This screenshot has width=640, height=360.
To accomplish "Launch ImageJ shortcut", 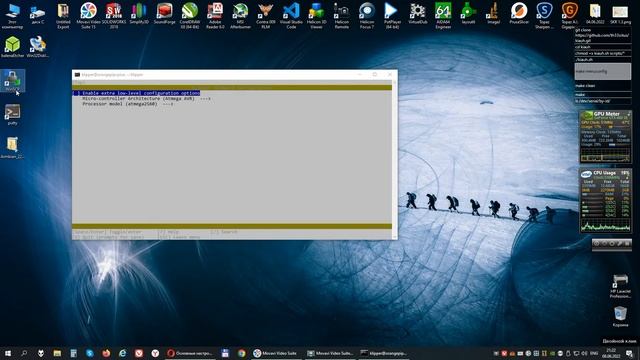I will coord(493,14).
